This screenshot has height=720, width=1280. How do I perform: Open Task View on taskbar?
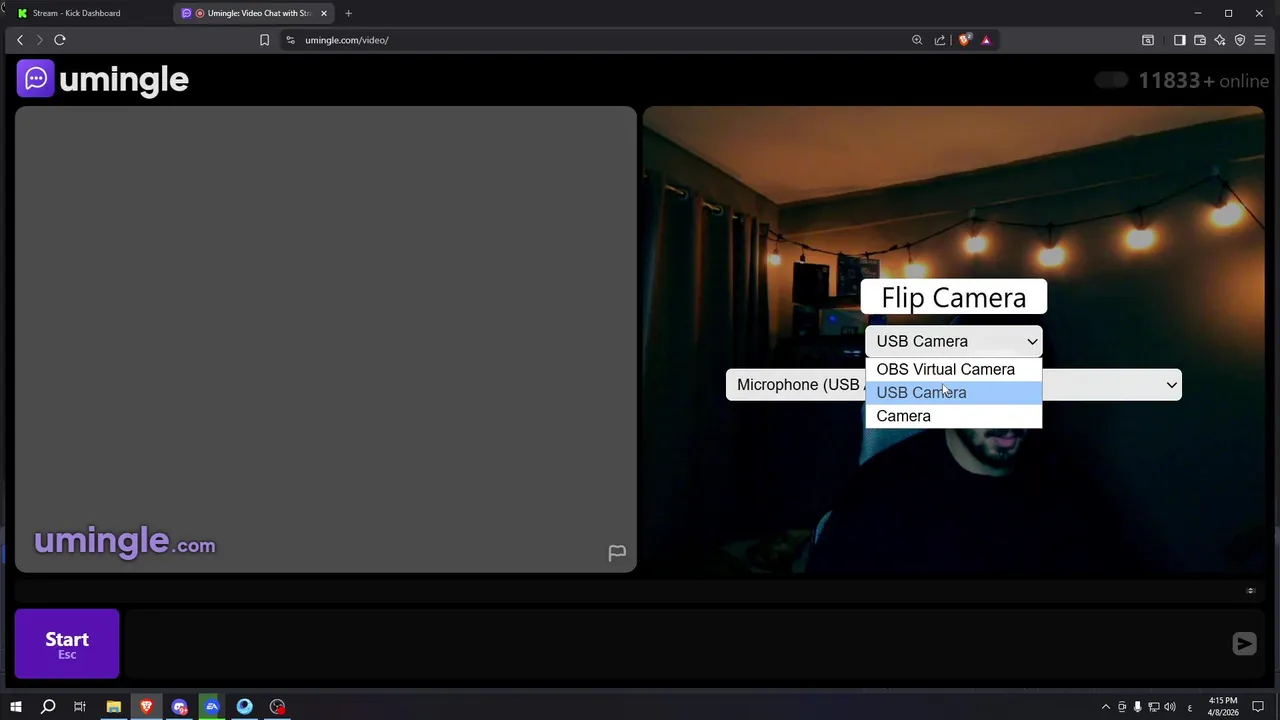pyautogui.click(x=80, y=707)
